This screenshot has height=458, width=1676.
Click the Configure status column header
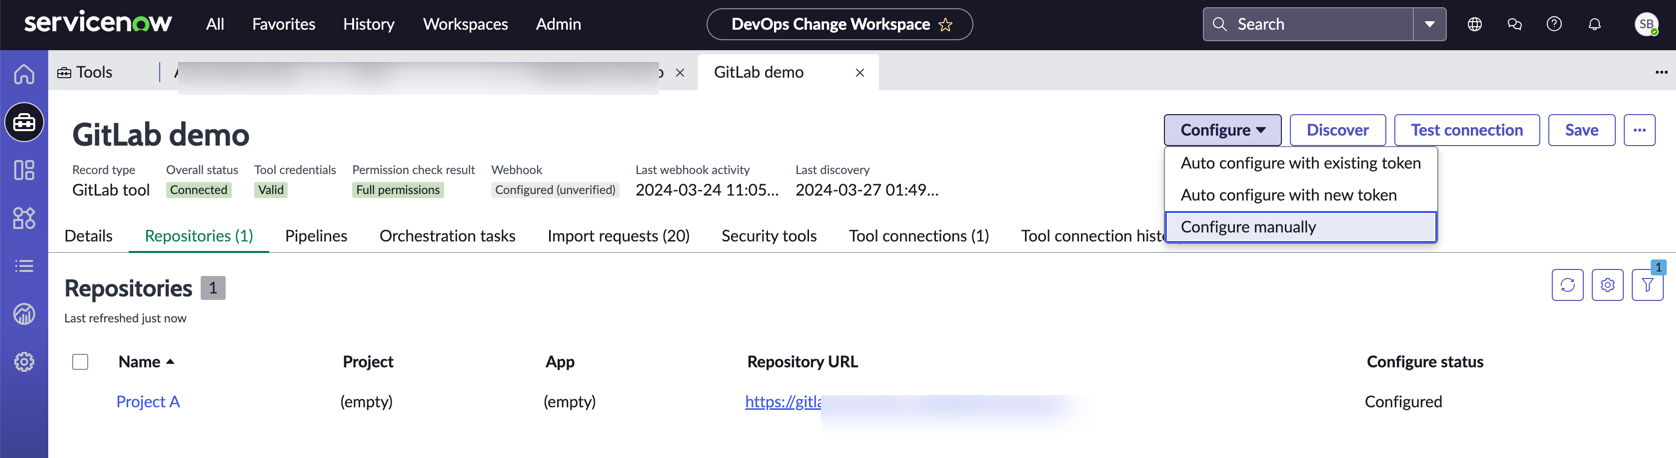1425,361
